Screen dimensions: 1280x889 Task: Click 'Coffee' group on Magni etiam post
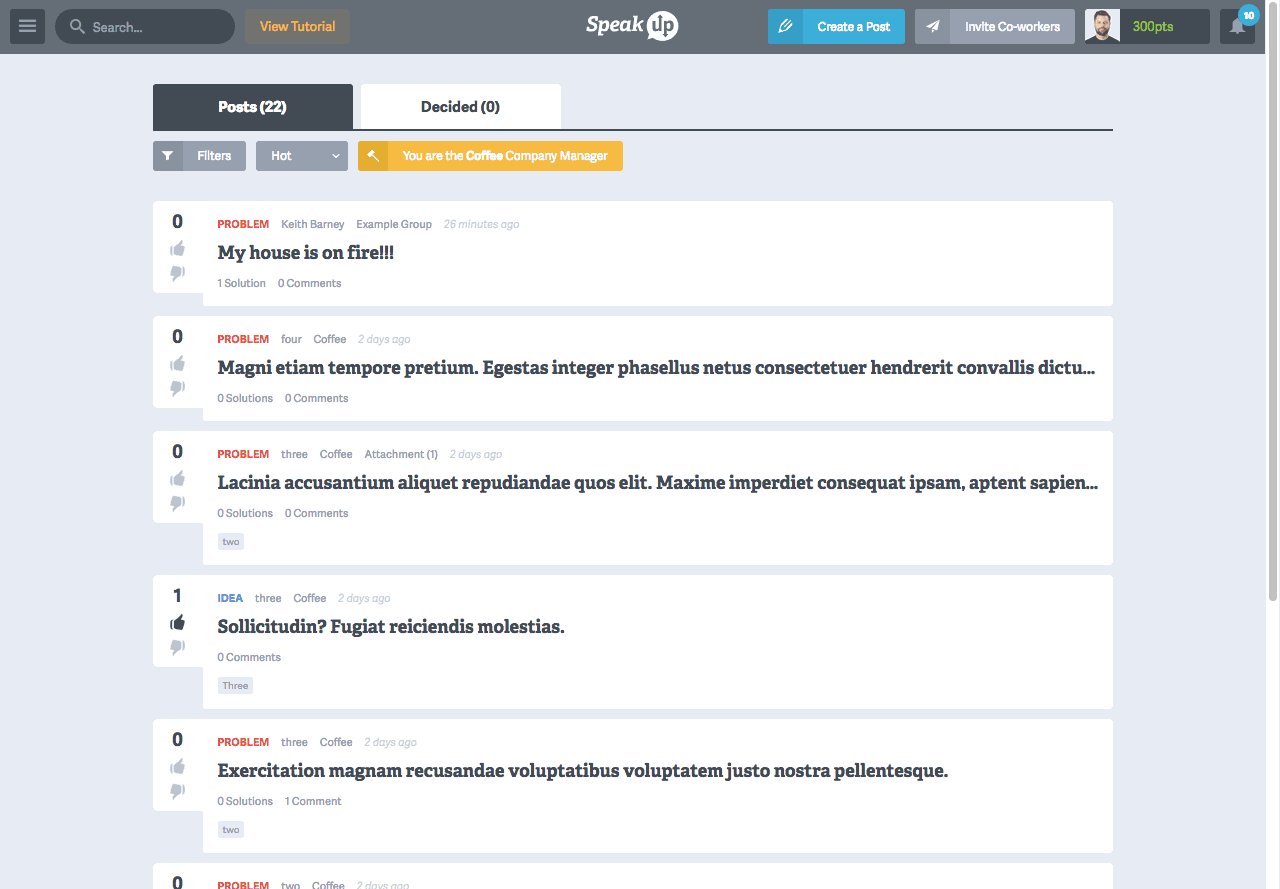[330, 339]
